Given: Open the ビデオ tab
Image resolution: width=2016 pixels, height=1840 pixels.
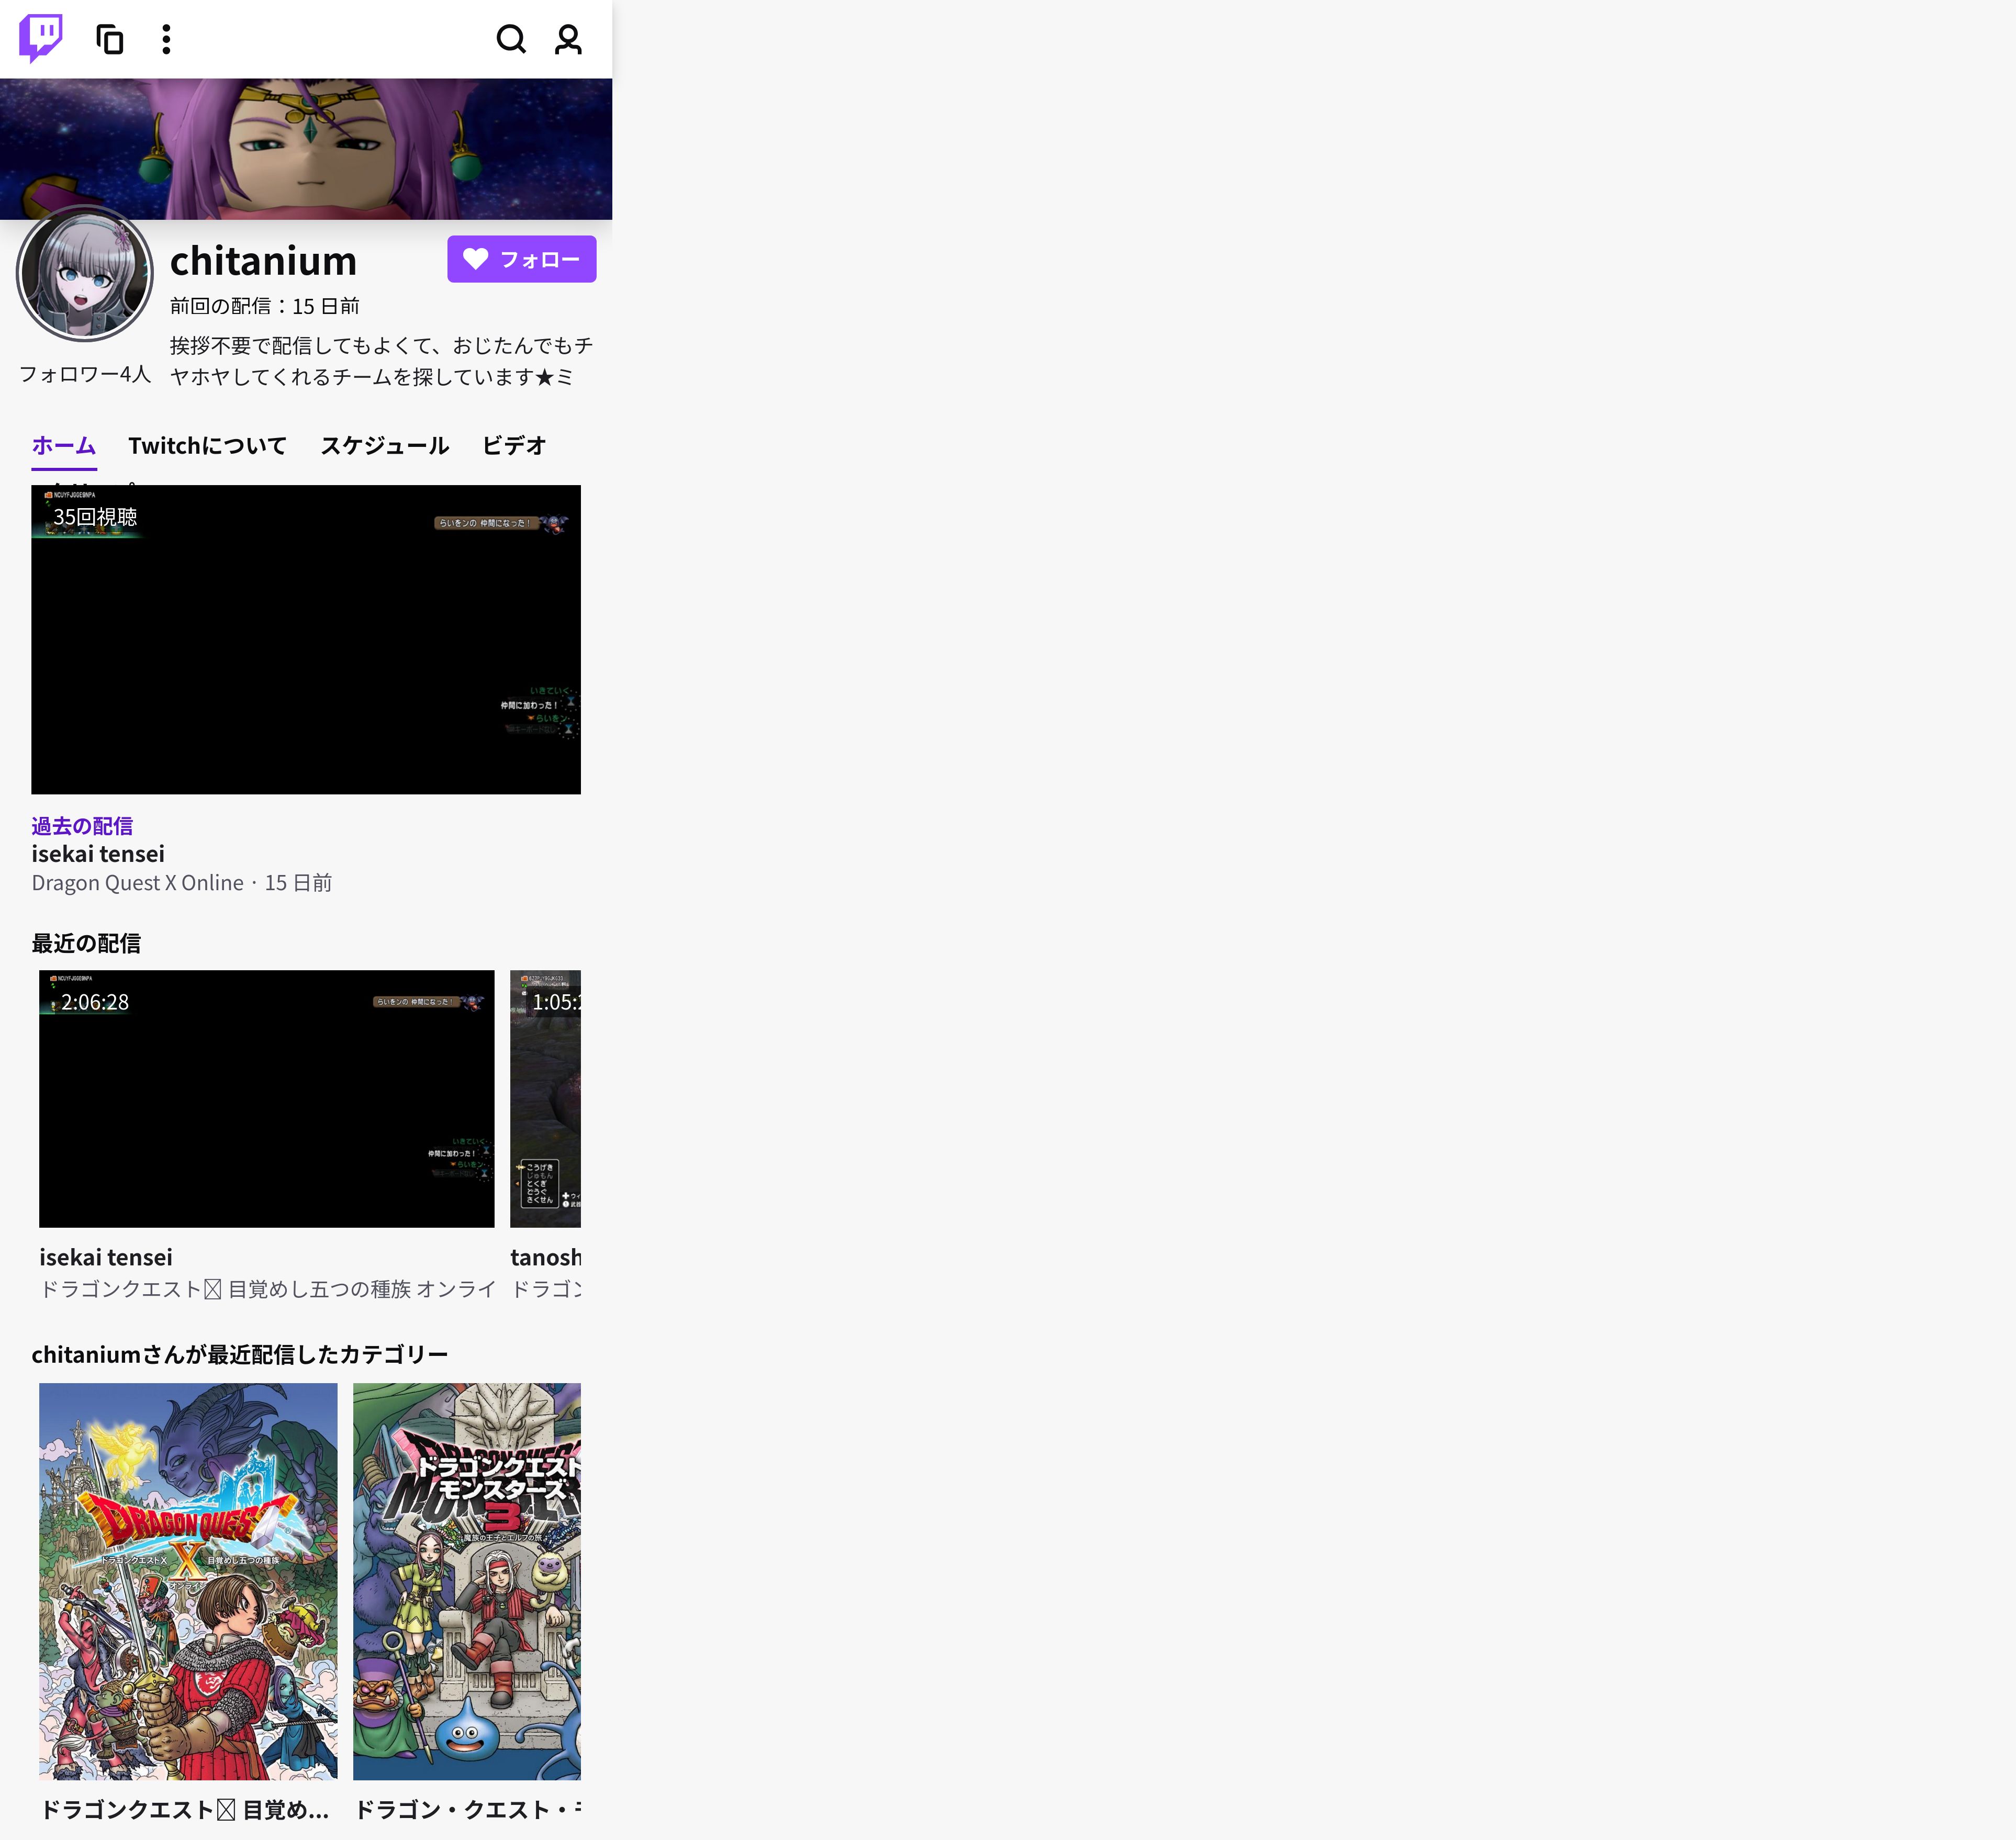Looking at the screenshot, I should pyautogui.click(x=514, y=446).
